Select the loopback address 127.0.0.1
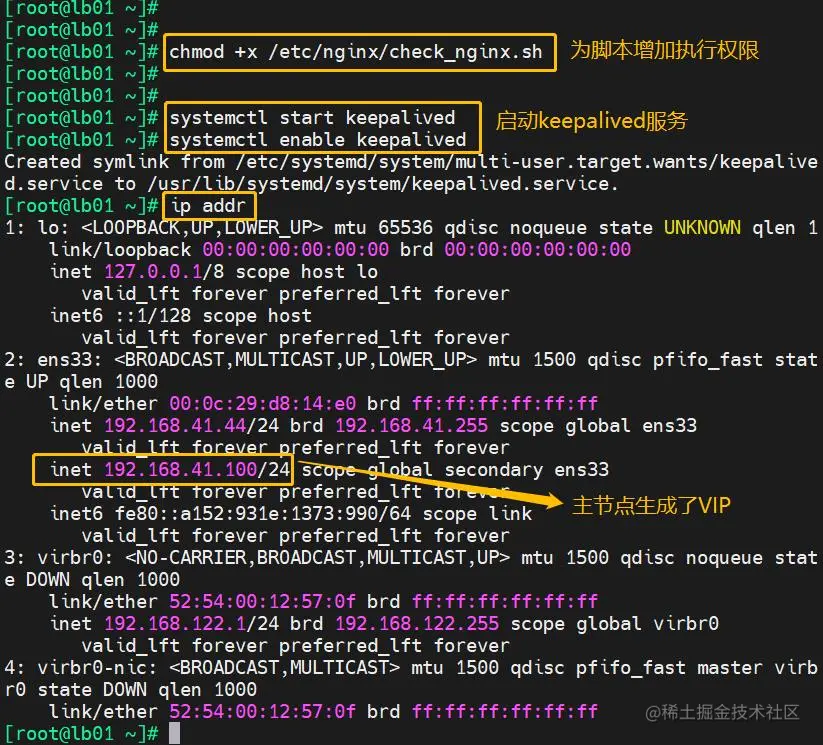Image resolution: width=823 pixels, height=745 pixels. [153, 272]
